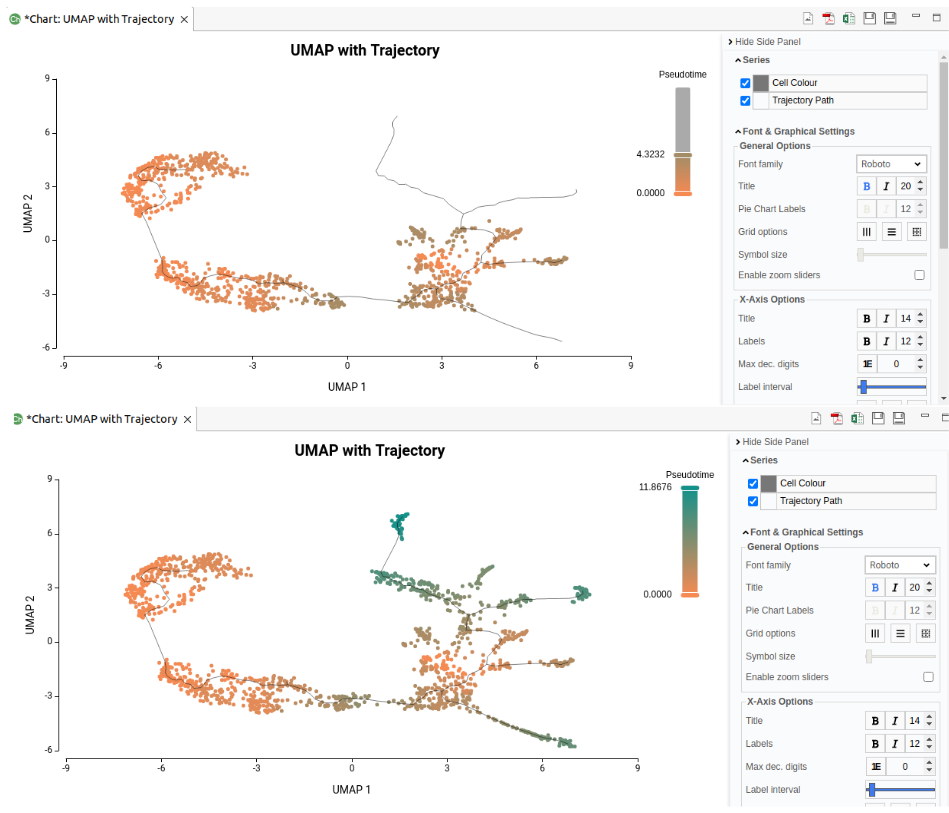Toggle scientific notation 1E button in upper panel
The height and width of the screenshot is (813, 949).
(x=867, y=364)
